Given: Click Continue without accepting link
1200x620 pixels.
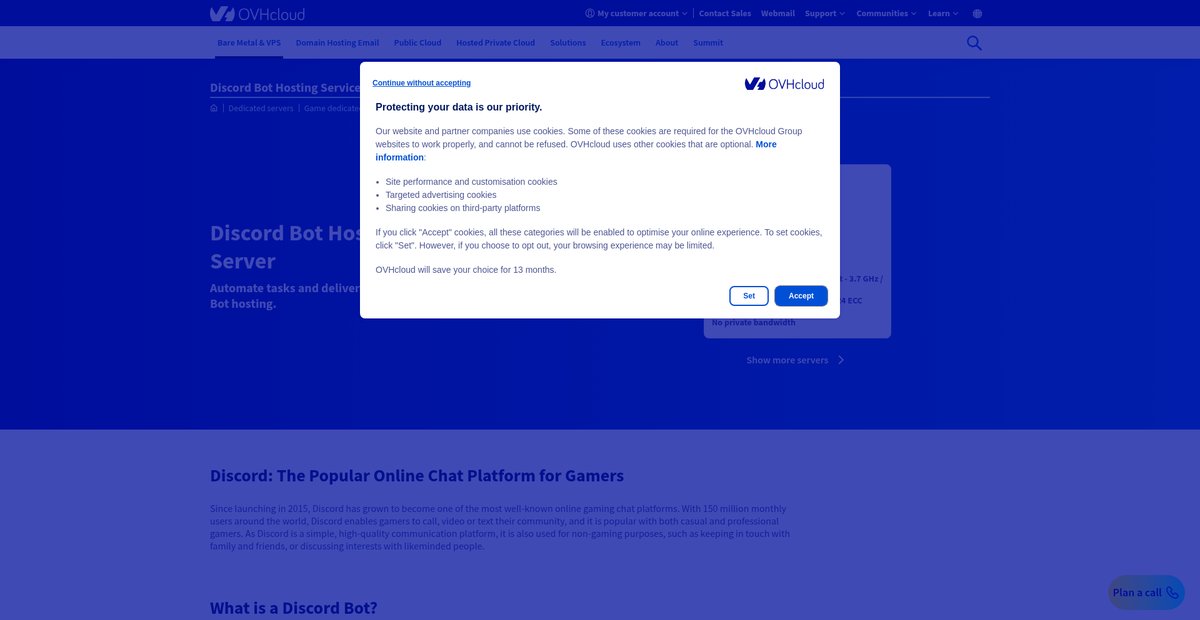Looking at the screenshot, I should point(422,83).
